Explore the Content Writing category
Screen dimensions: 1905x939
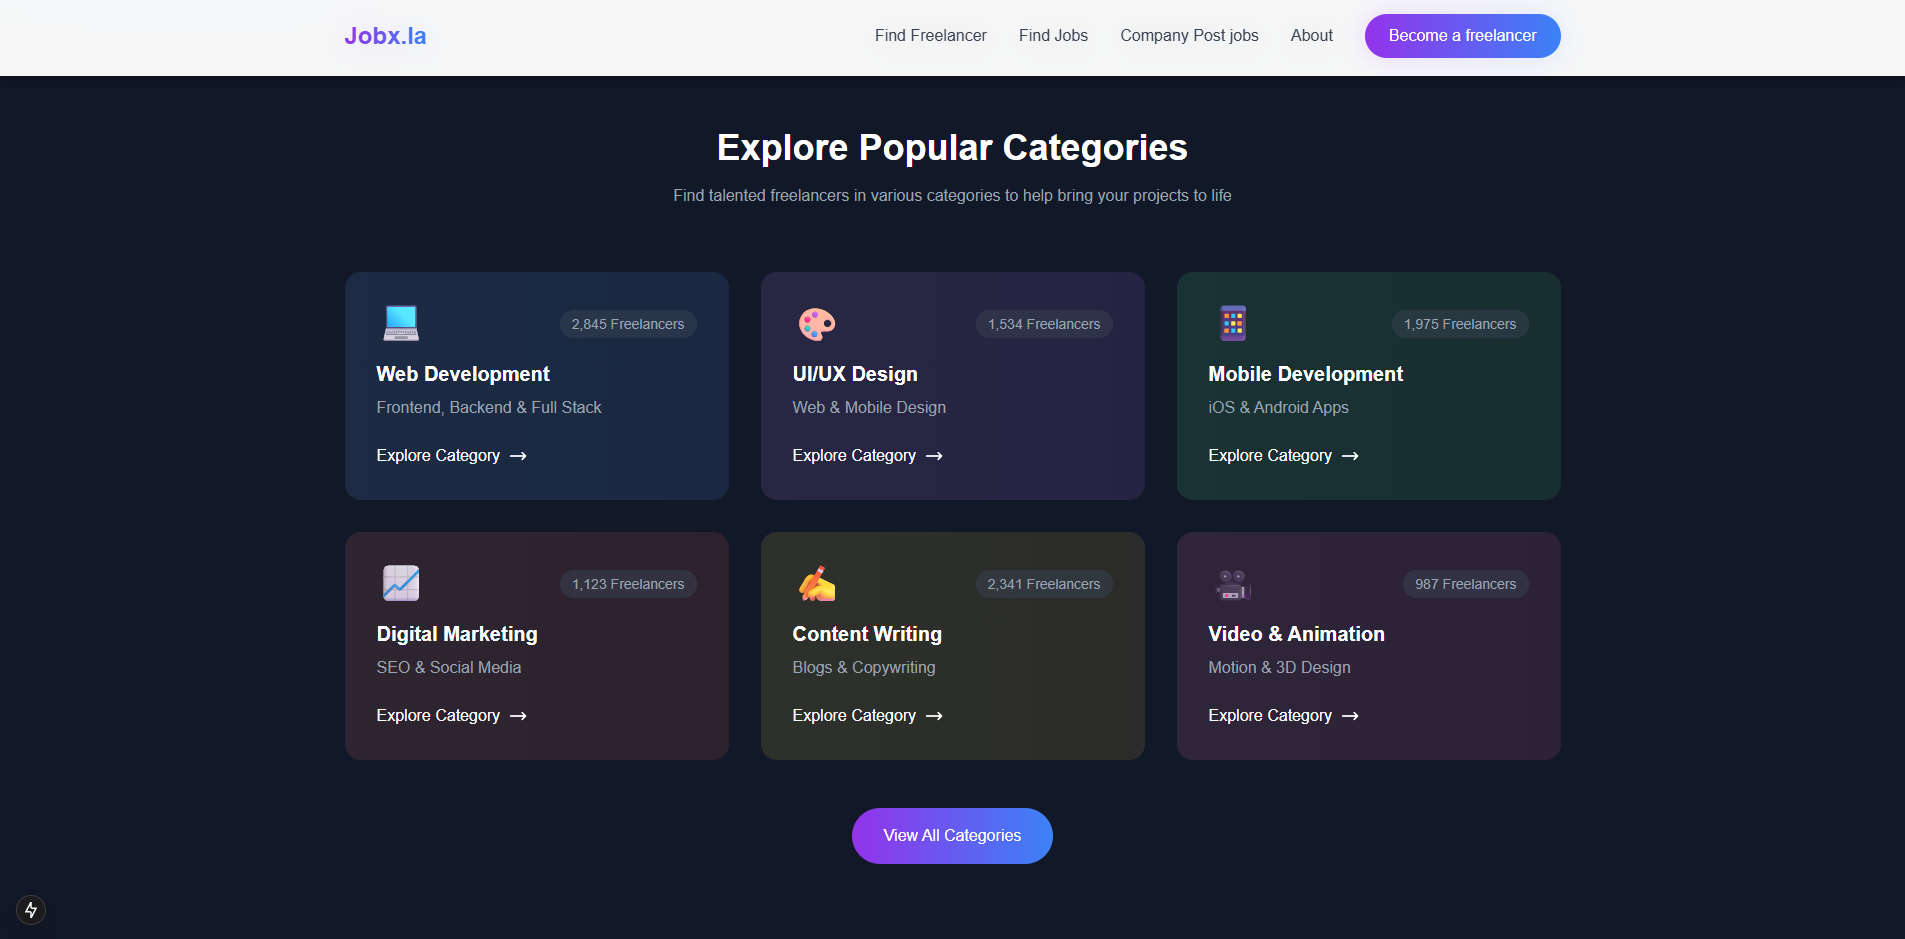[855, 715]
